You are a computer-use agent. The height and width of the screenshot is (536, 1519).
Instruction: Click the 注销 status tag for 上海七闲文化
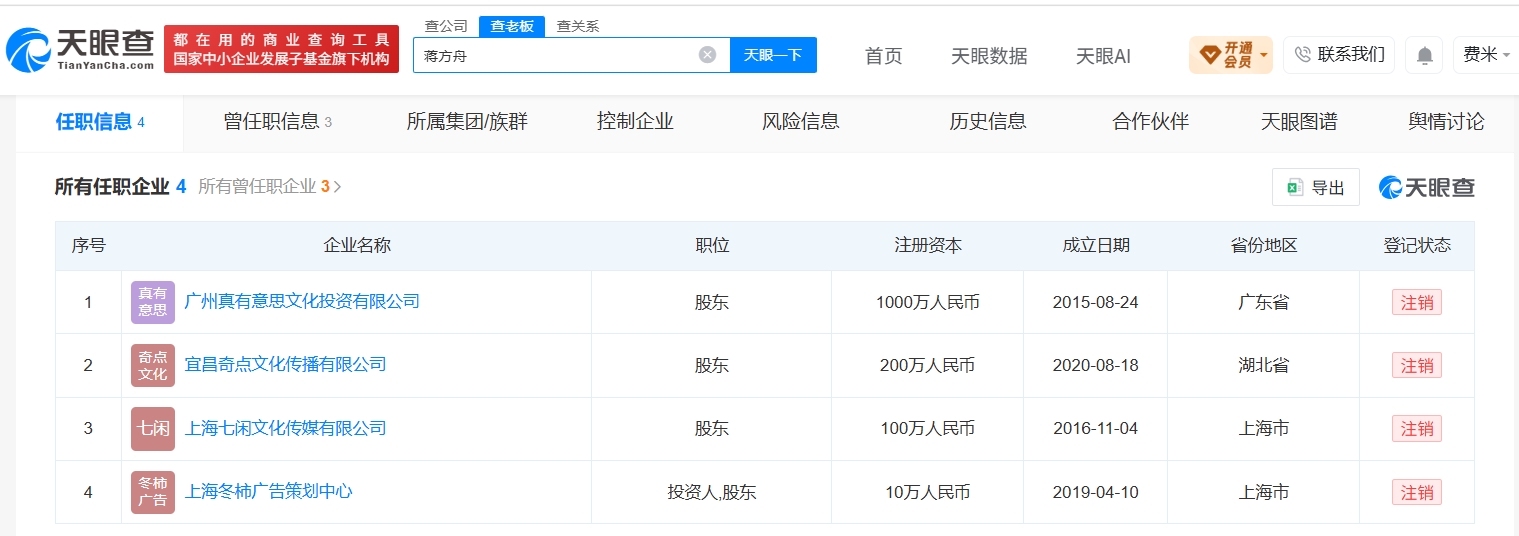1417,429
